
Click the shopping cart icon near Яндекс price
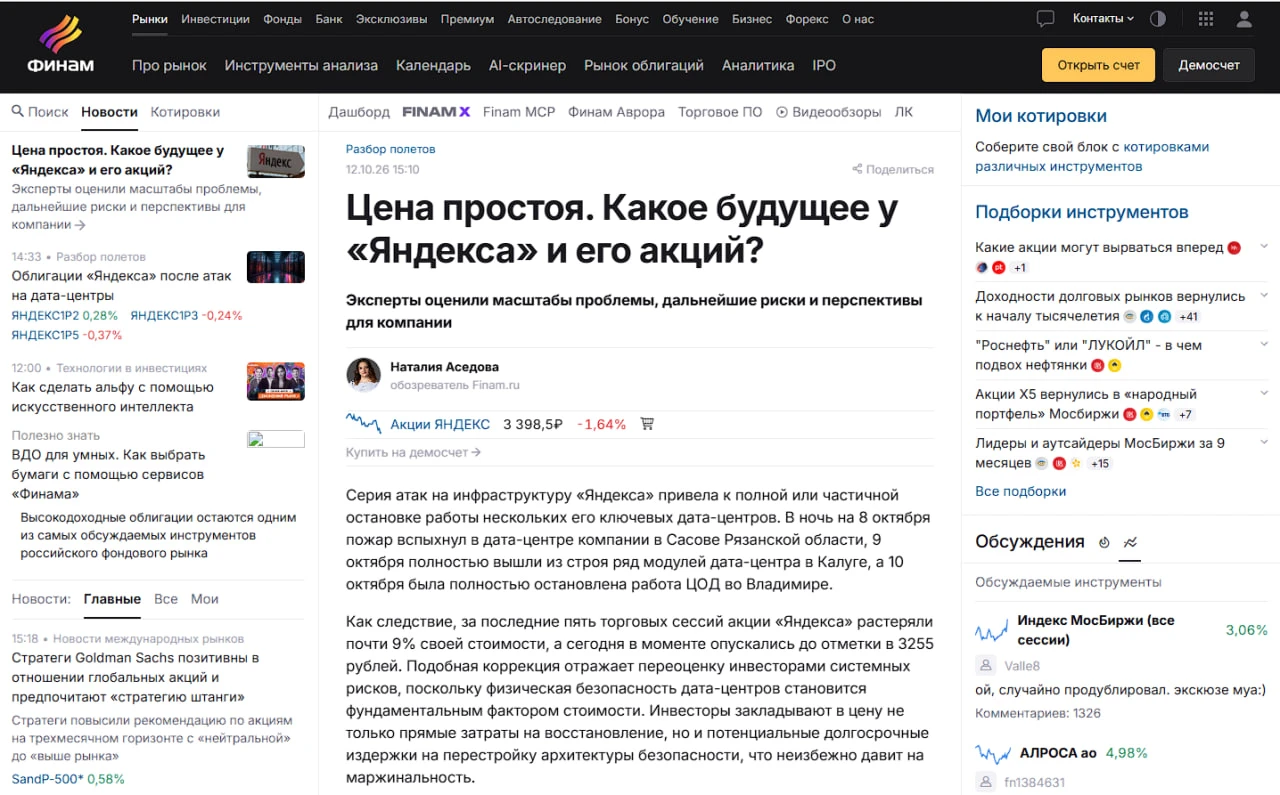pyautogui.click(x=646, y=424)
